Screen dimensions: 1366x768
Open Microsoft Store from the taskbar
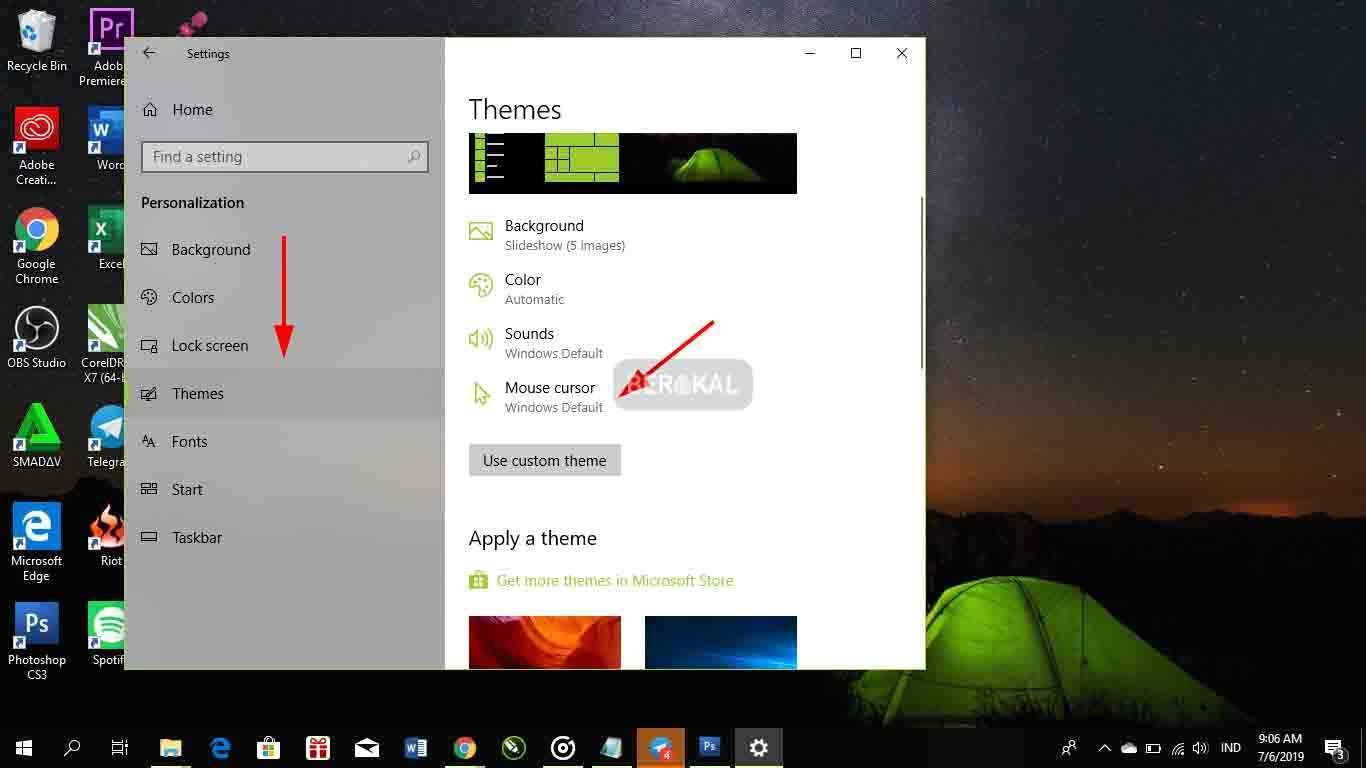pos(269,747)
